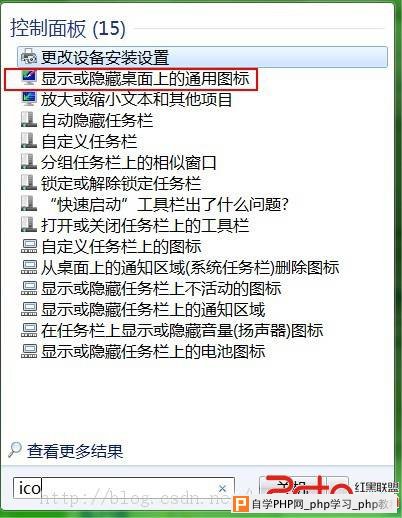This screenshot has width=402, height=518.
Task: Click the monitor icon beside 显示或隐藏桌面上的通用图标
Action: point(29,79)
